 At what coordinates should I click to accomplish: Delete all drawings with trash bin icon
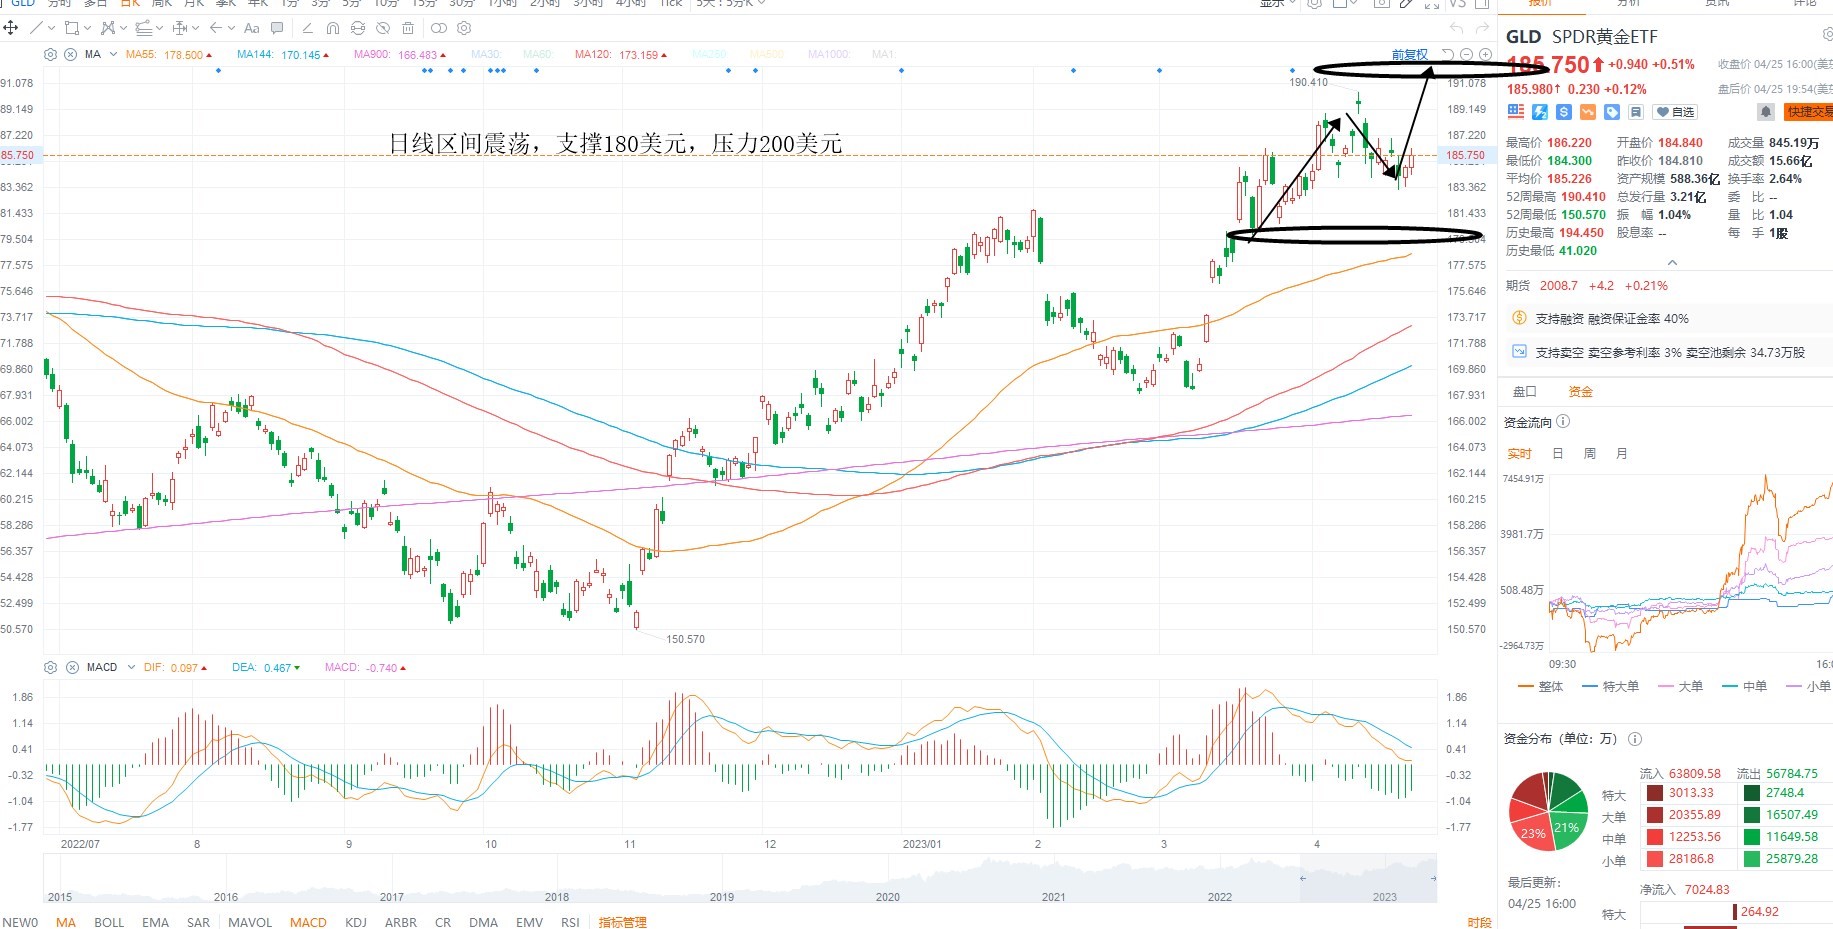pyautogui.click(x=408, y=28)
